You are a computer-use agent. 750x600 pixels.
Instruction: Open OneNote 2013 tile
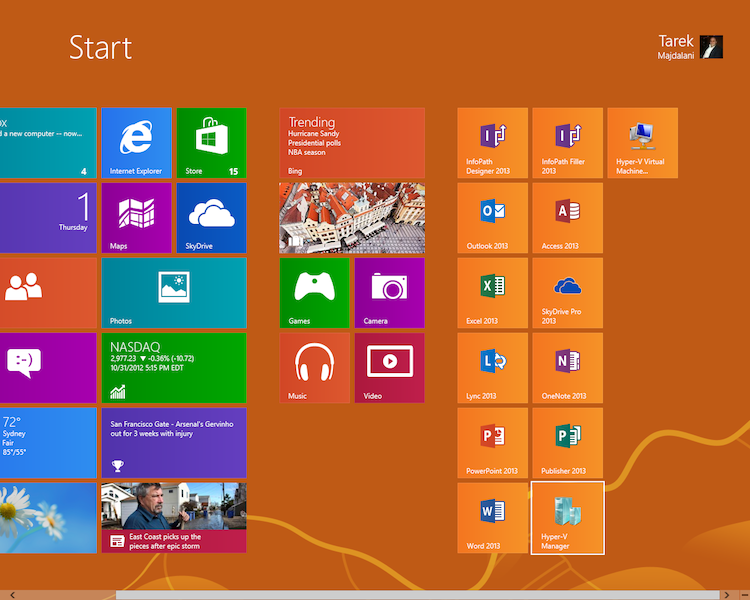(x=567, y=368)
